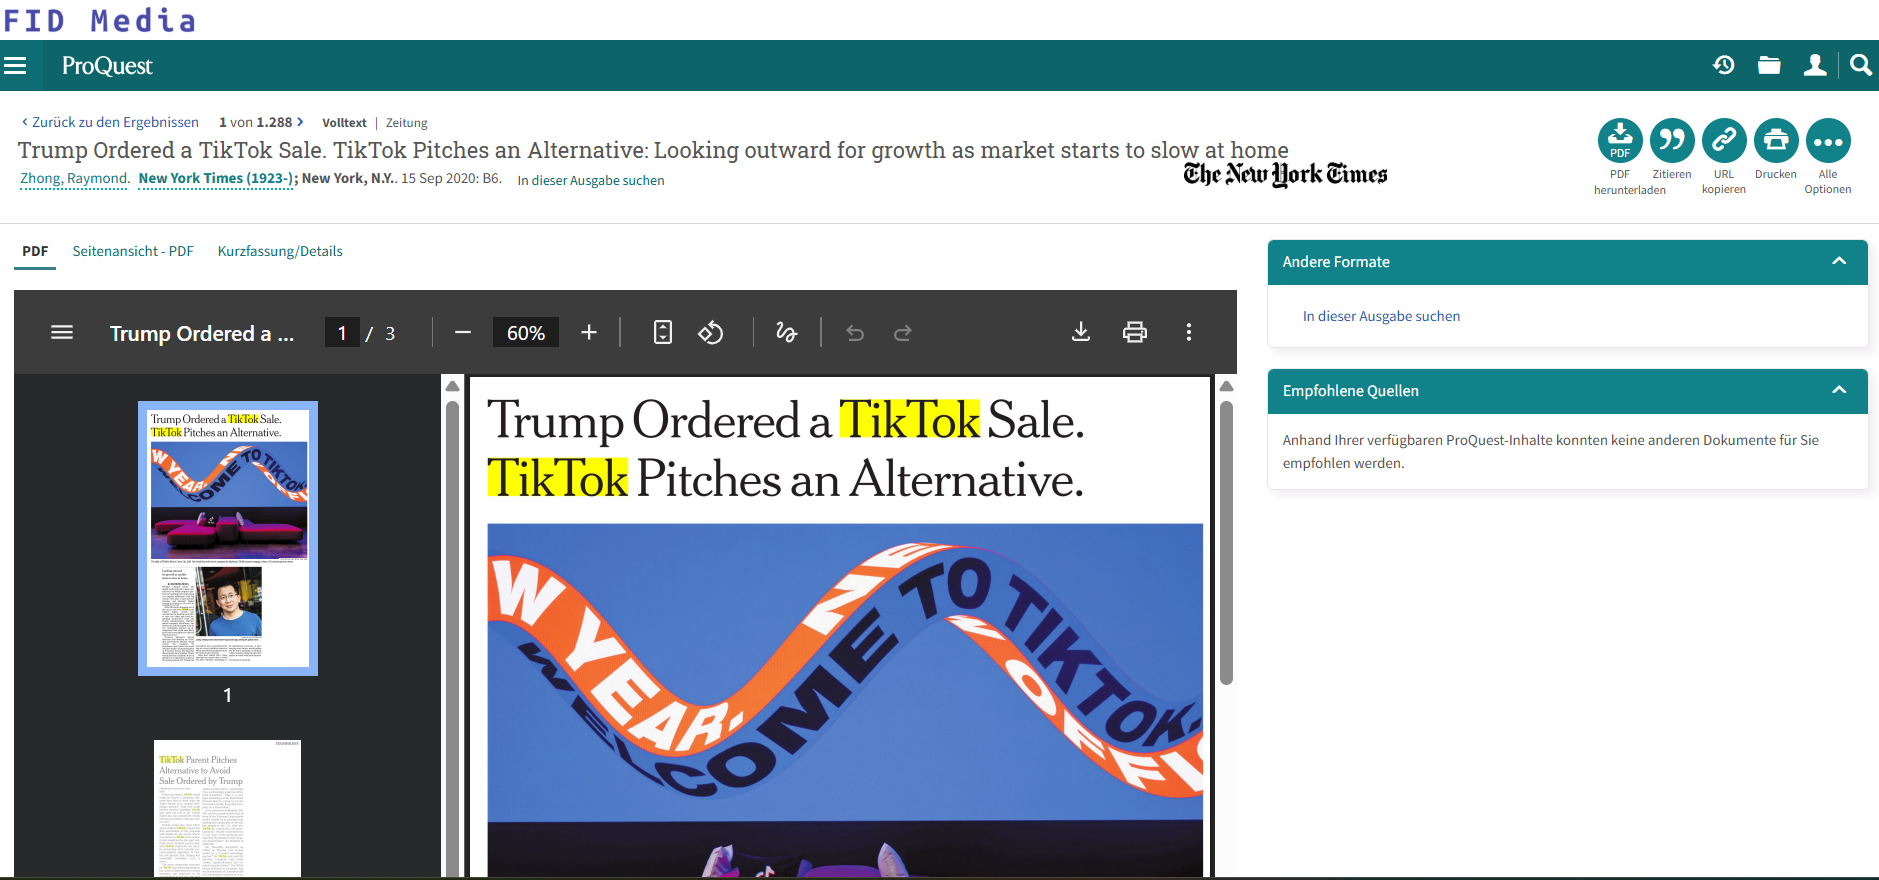Open Alle Optionen more menu
Viewport: 1879px width, 880px height.
pos(1827,142)
